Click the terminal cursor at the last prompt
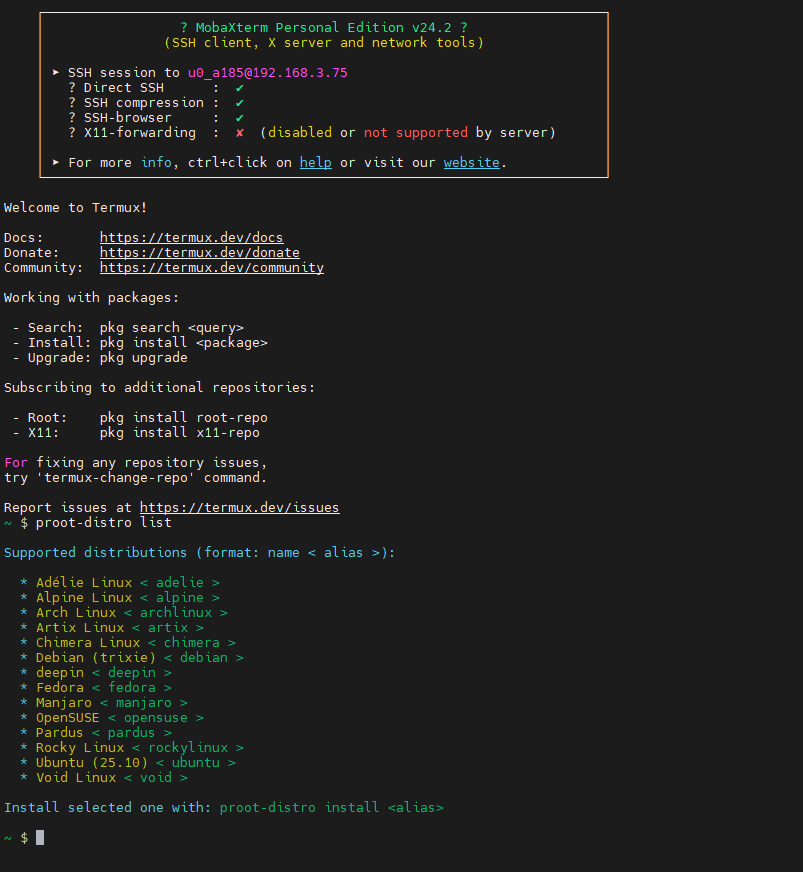This screenshot has height=872, width=803. 40,838
